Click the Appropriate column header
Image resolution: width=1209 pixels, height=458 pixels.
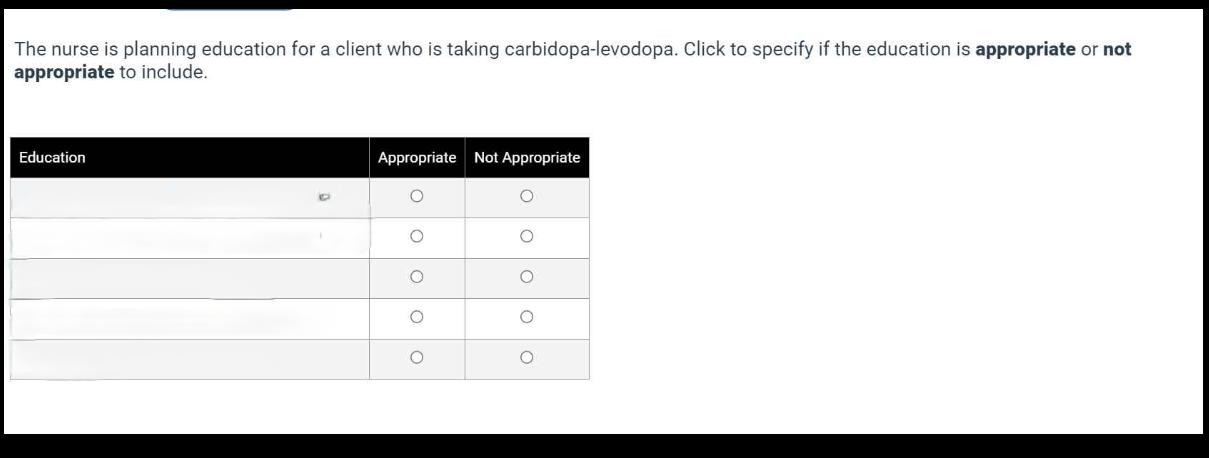click(417, 157)
